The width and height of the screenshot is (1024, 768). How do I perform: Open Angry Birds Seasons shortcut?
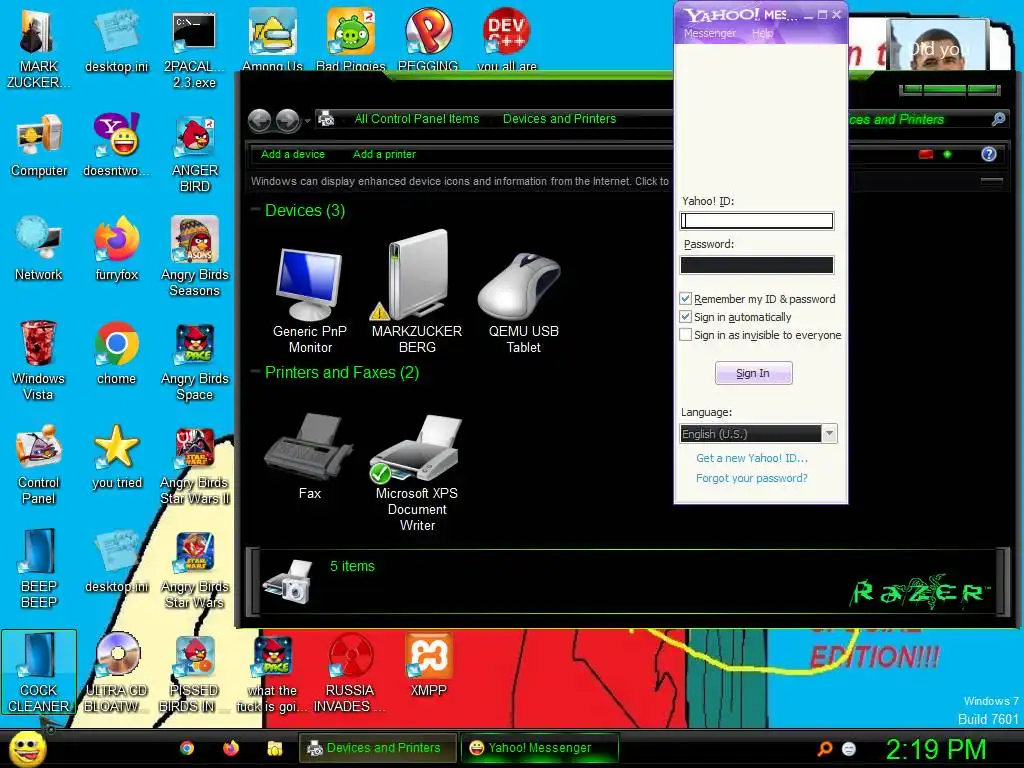[195, 257]
